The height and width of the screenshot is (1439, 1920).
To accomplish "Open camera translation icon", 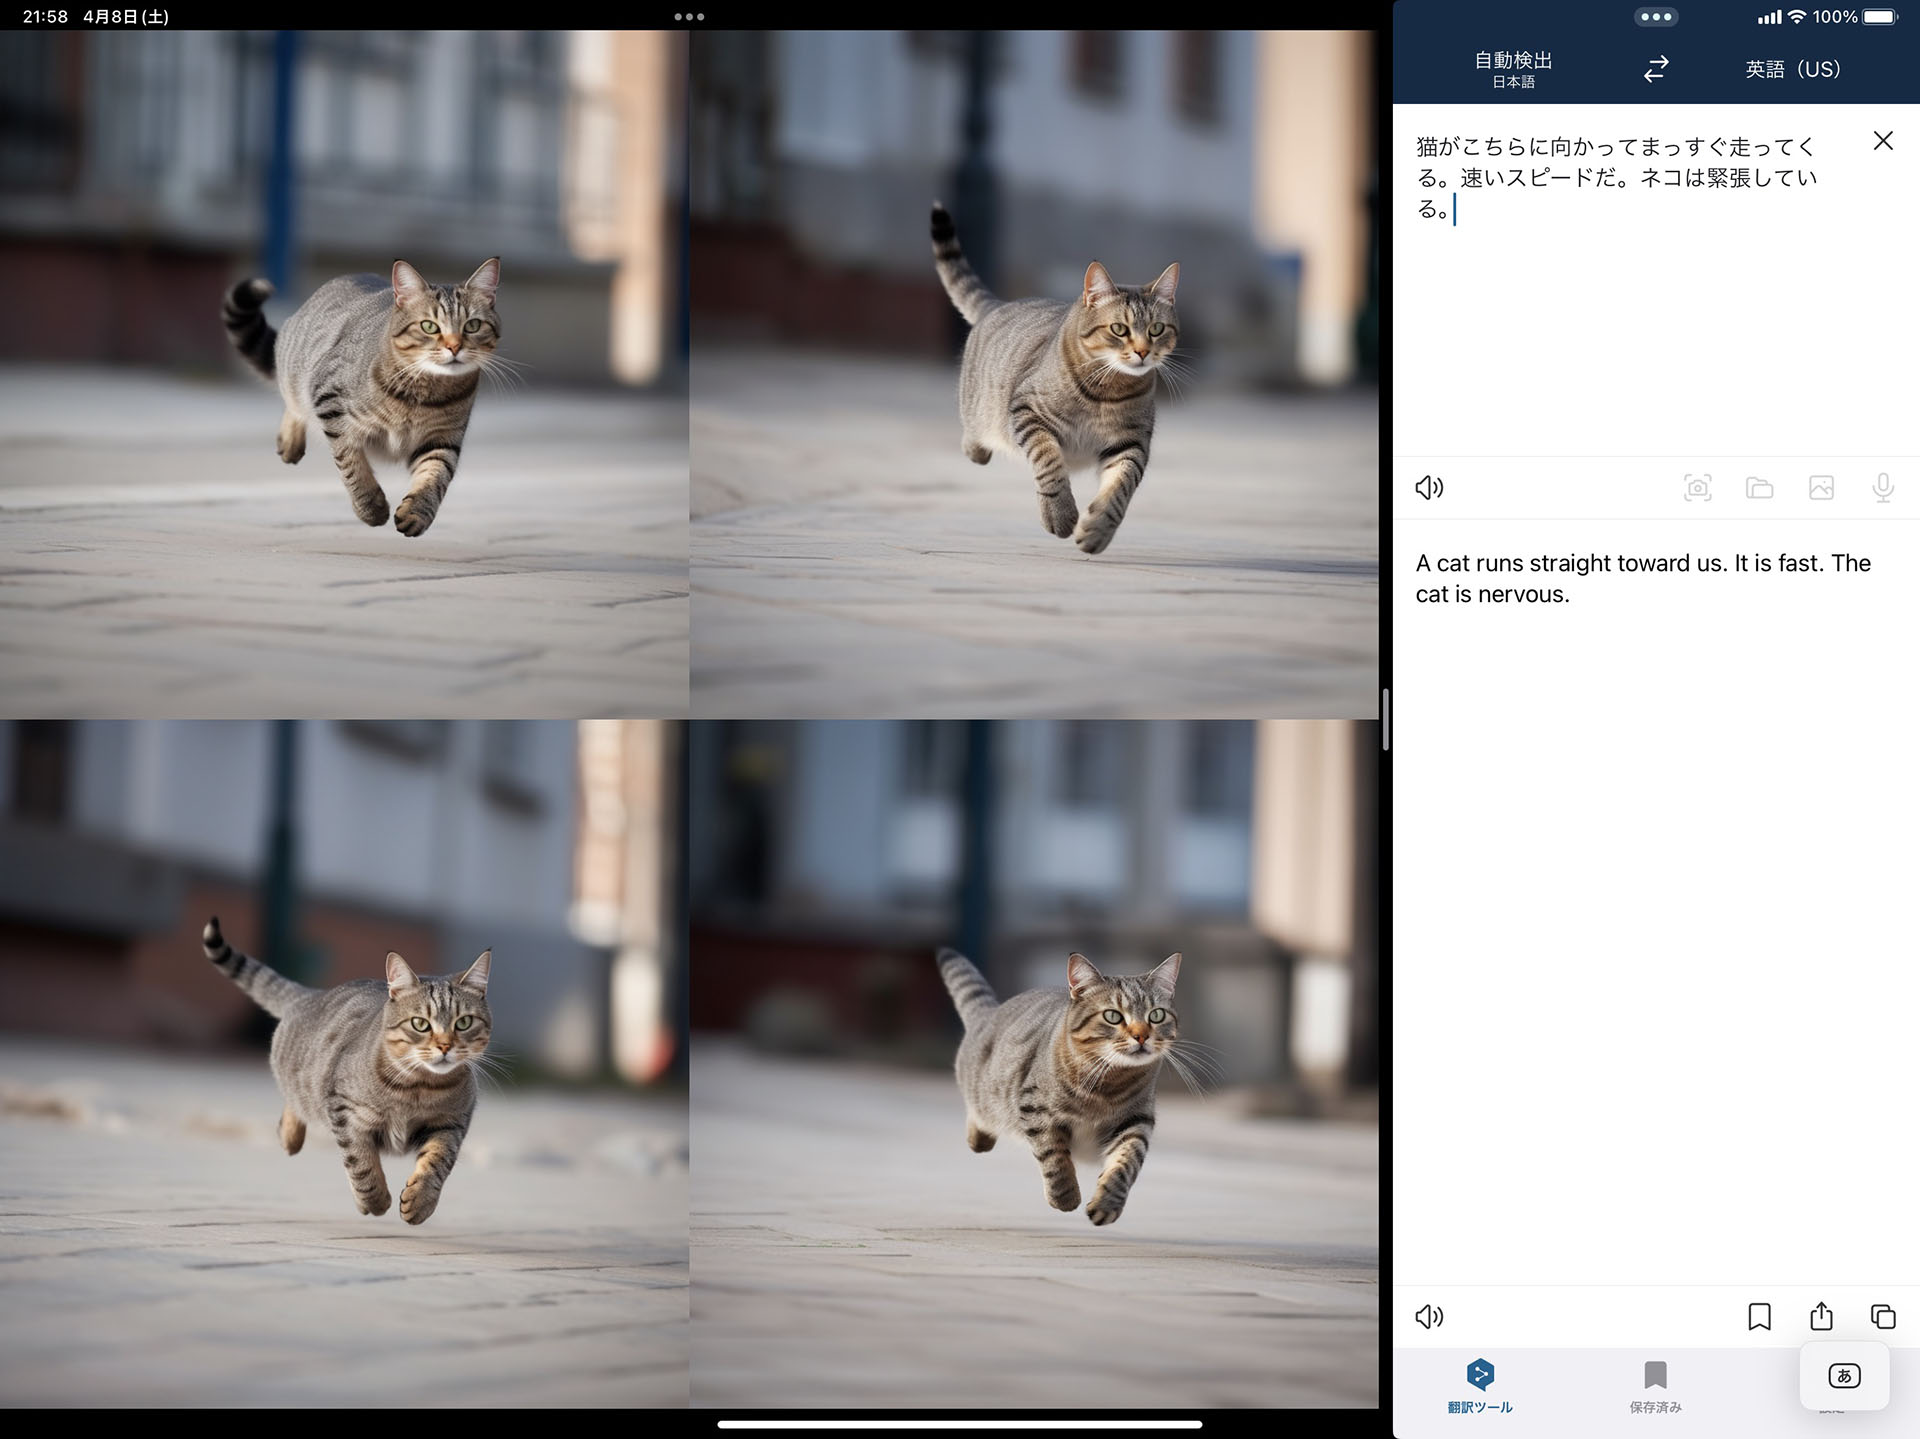I will click(x=1697, y=487).
